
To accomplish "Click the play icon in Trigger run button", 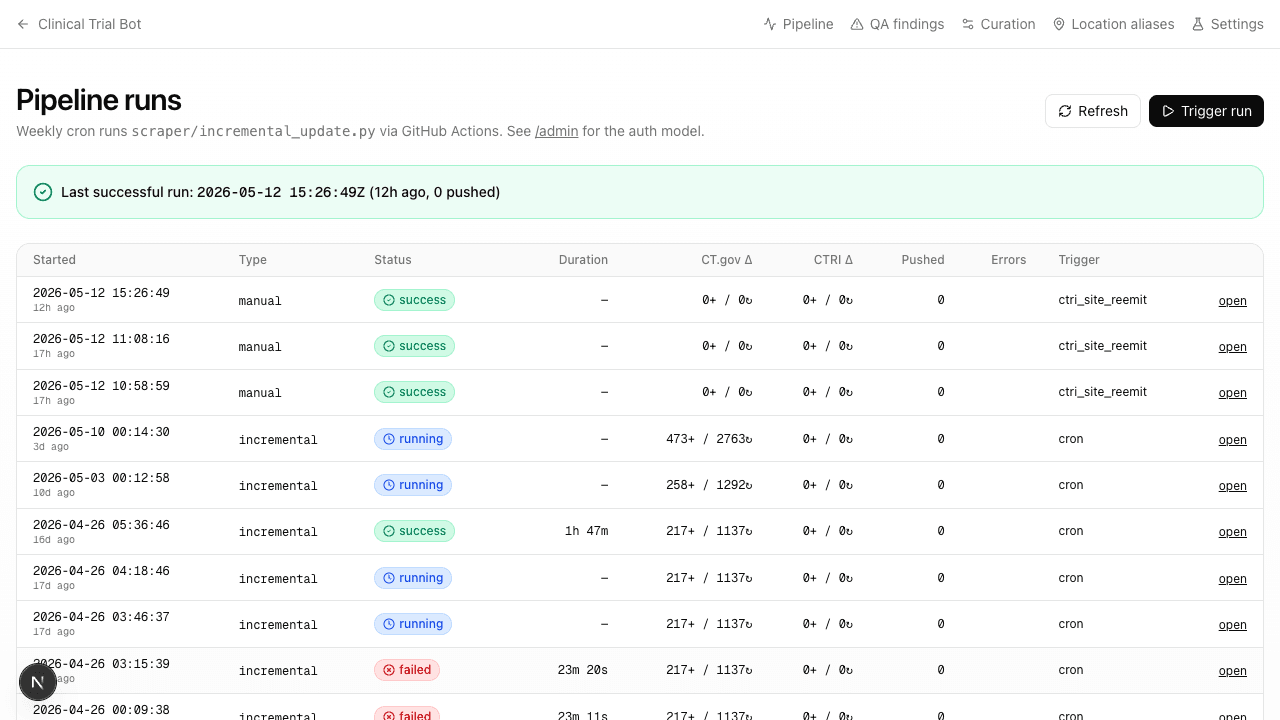I will [1168, 111].
